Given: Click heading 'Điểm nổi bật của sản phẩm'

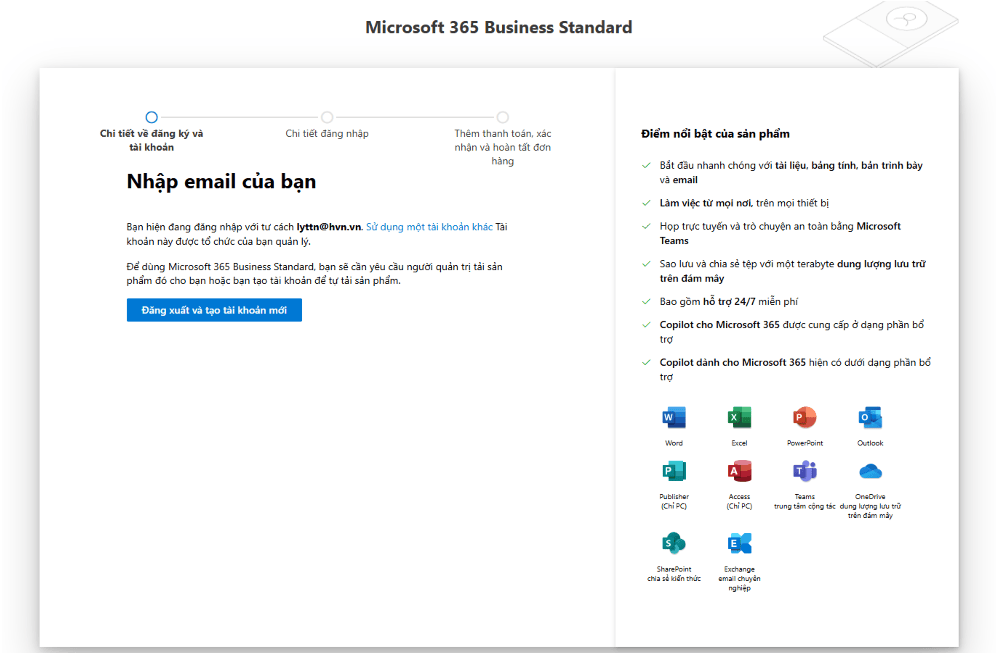Looking at the screenshot, I should (715, 134).
